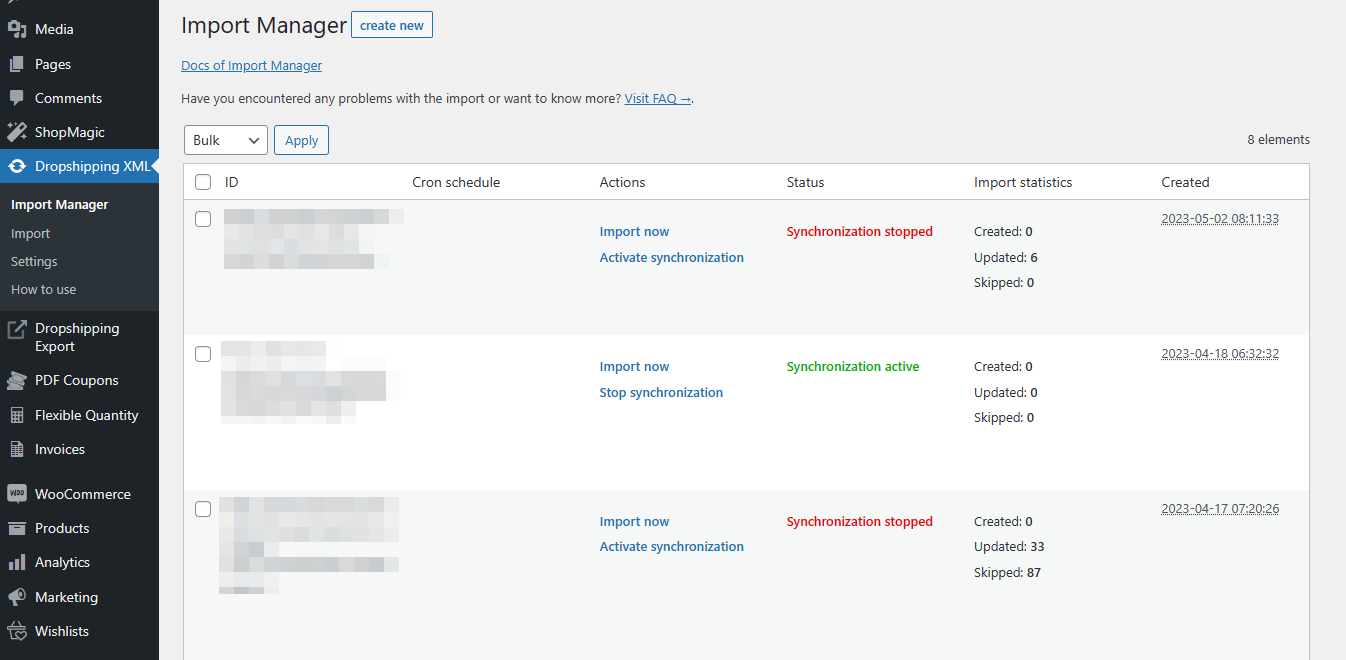Click the 8 elements count text
This screenshot has width=1346, height=660.
tap(1278, 139)
